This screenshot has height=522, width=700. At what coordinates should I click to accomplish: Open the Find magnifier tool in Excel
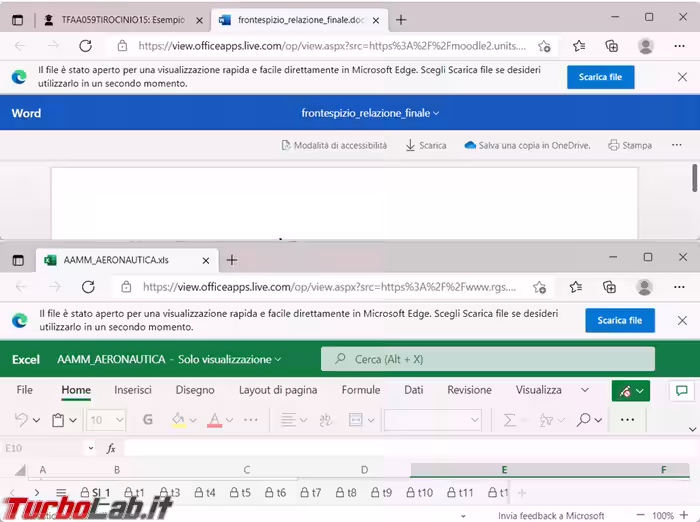[x=584, y=420]
